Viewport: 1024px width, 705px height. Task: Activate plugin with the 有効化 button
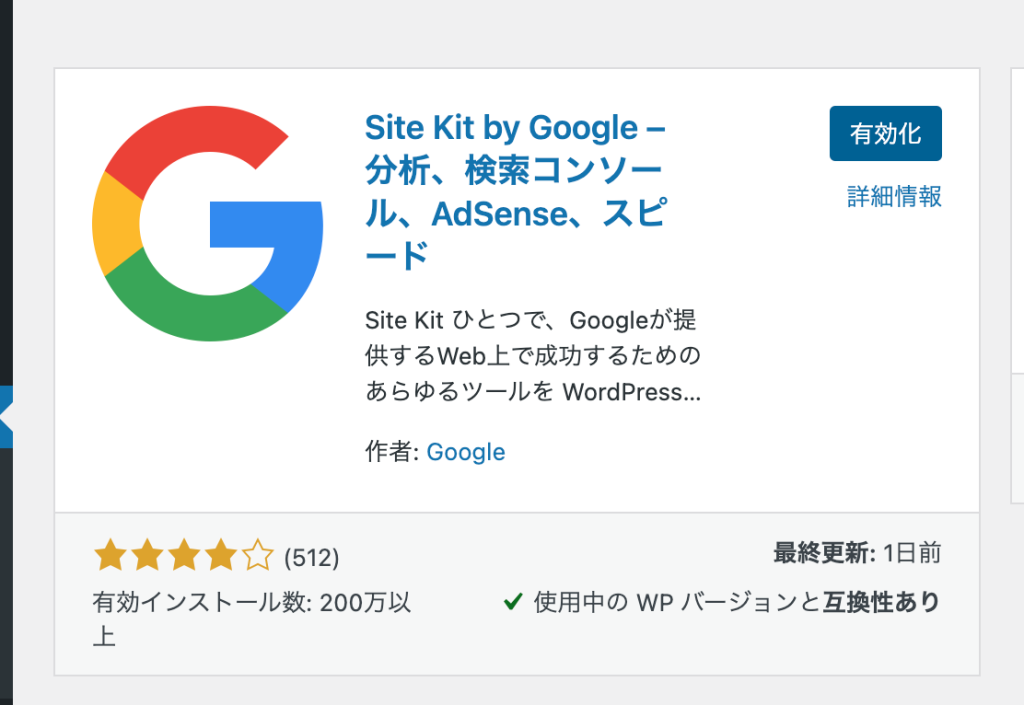(x=886, y=133)
